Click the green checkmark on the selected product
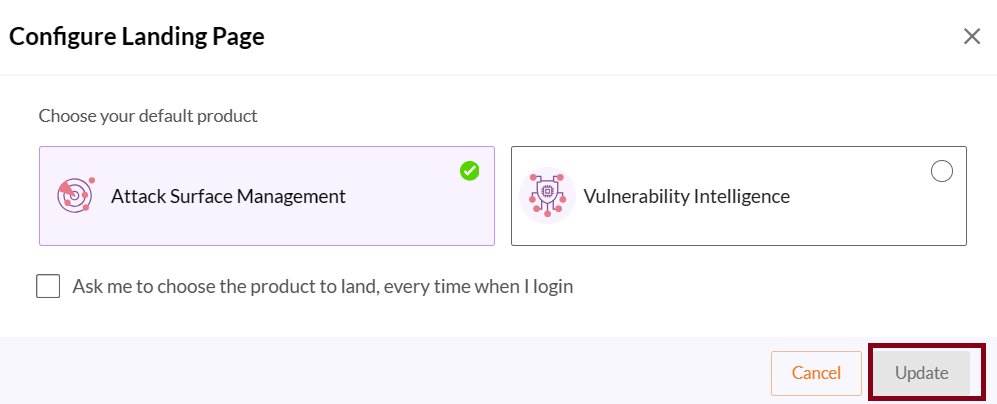 click(x=469, y=171)
